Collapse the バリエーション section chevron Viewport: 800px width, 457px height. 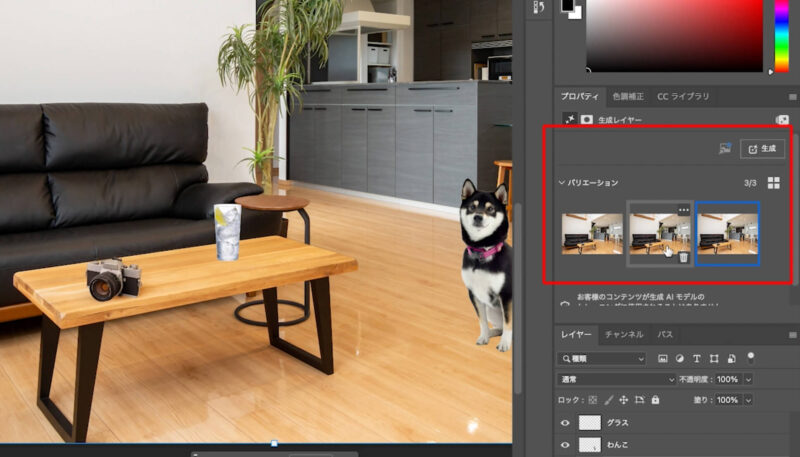coord(562,183)
